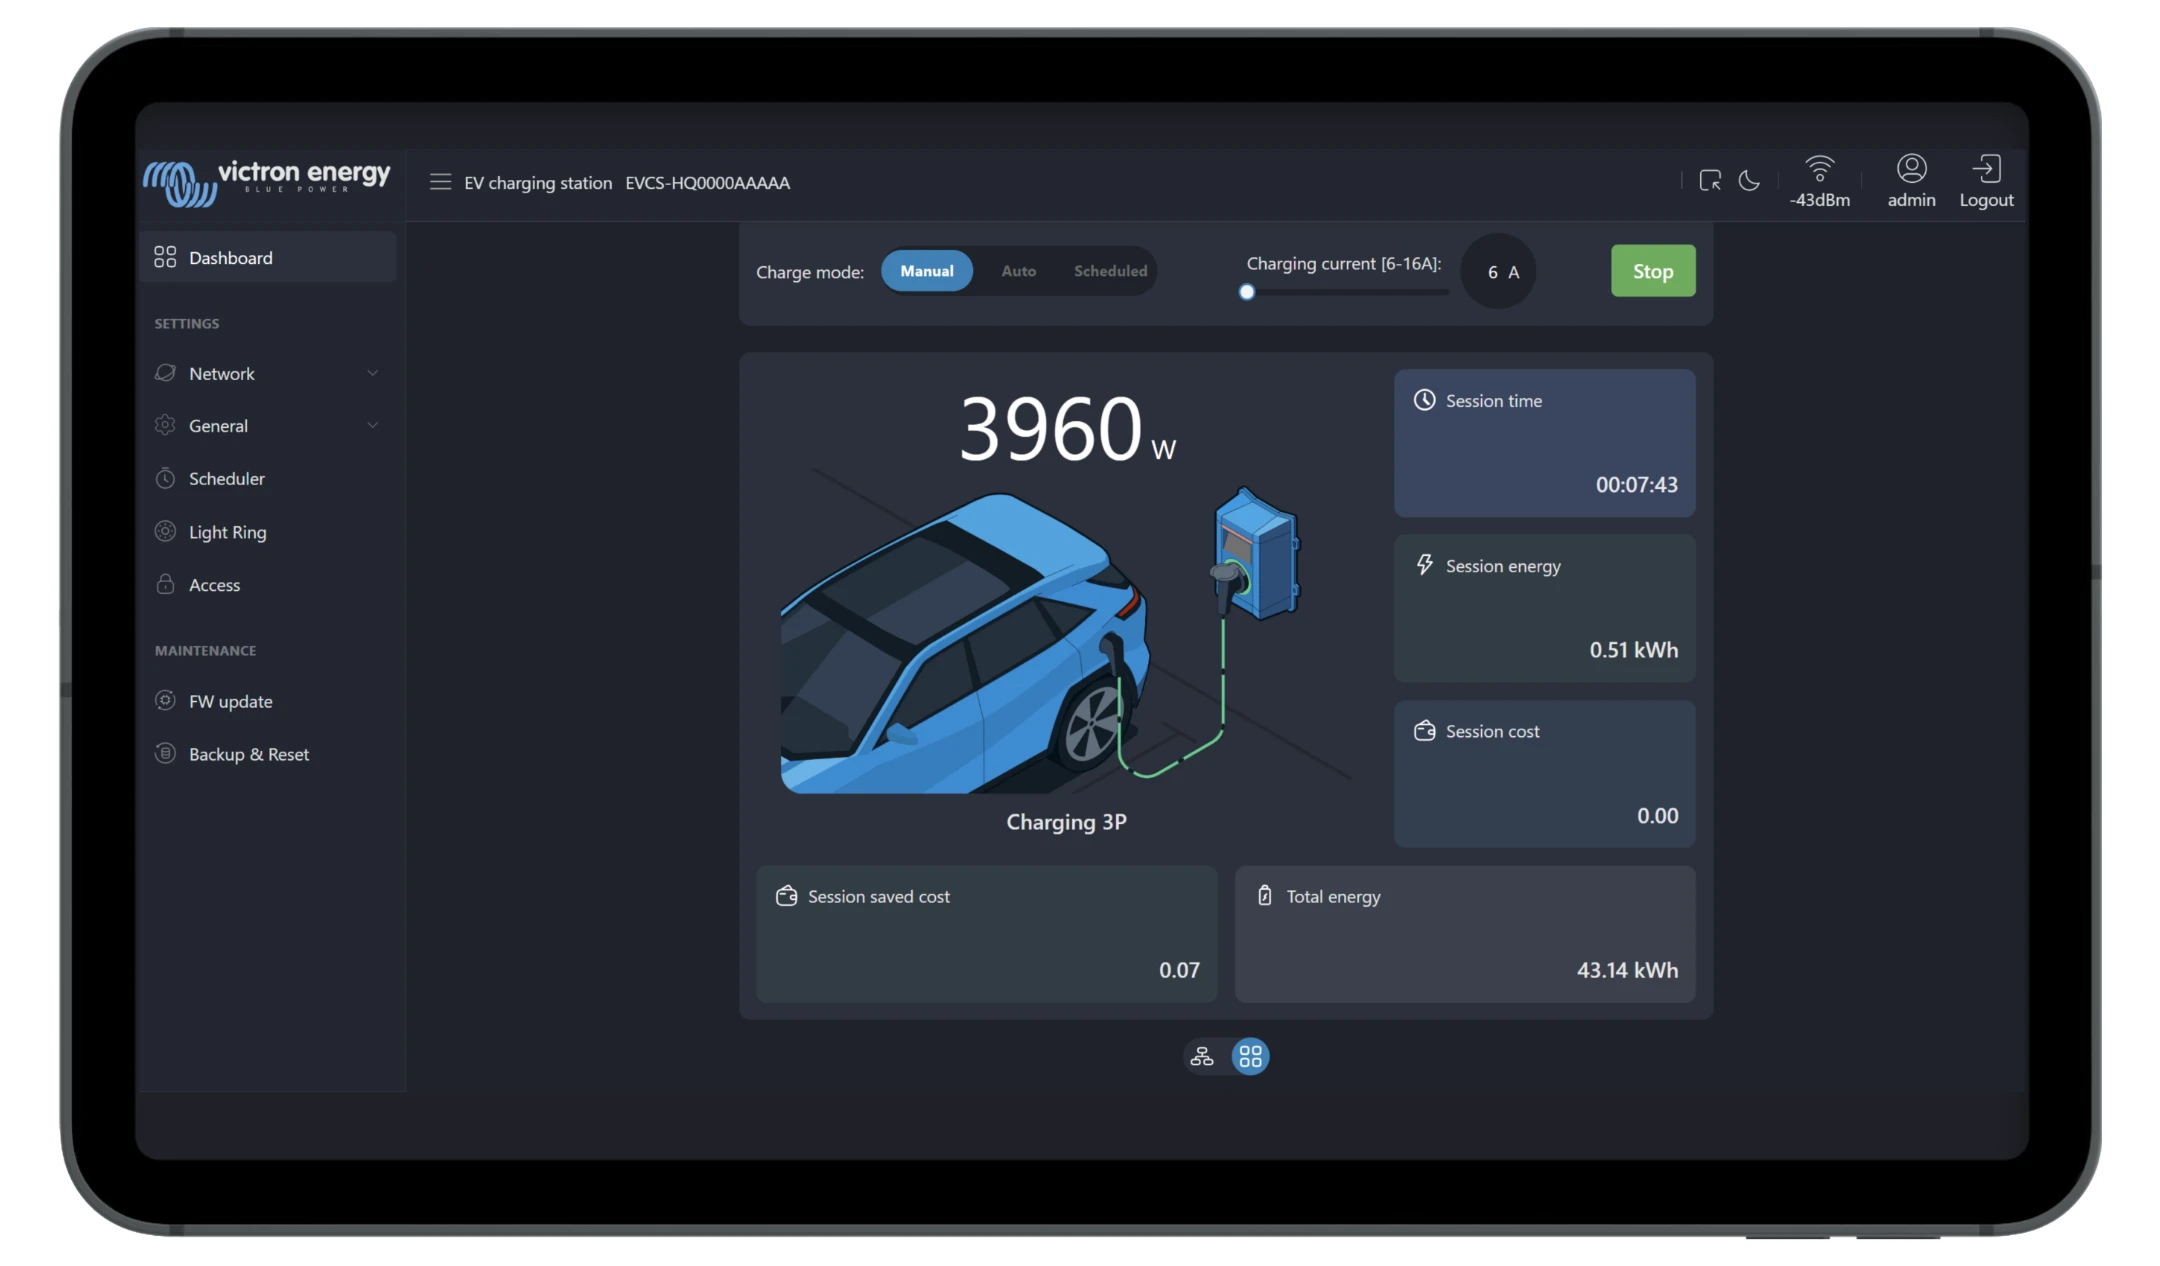Click the dashboard grid icon at bottom
This screenshot has width=2160, height=1266.
(1250, 1055)
